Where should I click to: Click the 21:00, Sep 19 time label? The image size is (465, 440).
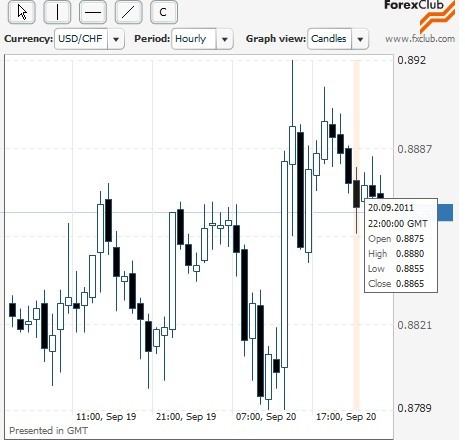(x=186, y=416)
